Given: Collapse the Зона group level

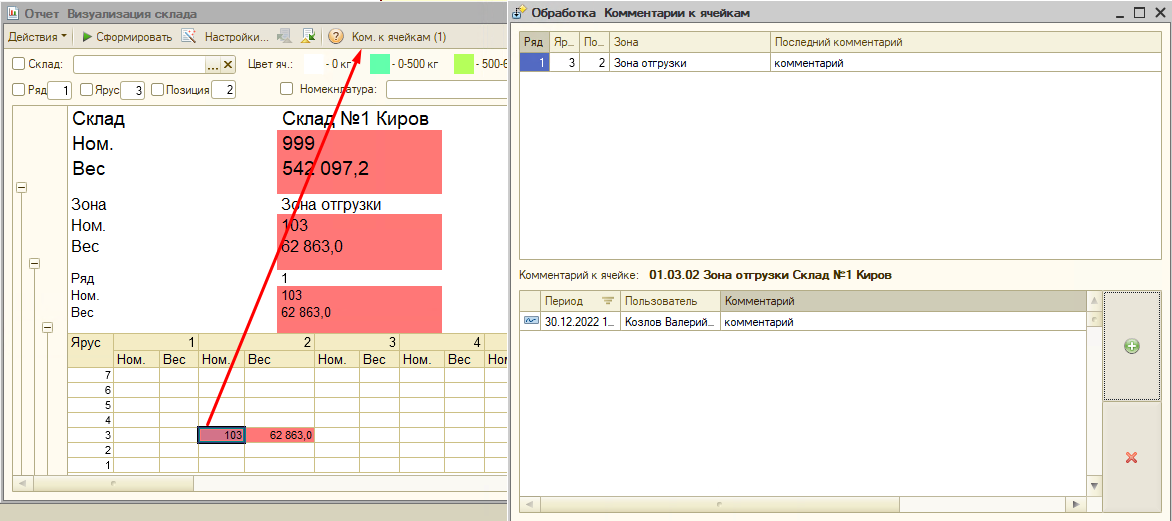Looking at the screenshot, I should 34,263.
